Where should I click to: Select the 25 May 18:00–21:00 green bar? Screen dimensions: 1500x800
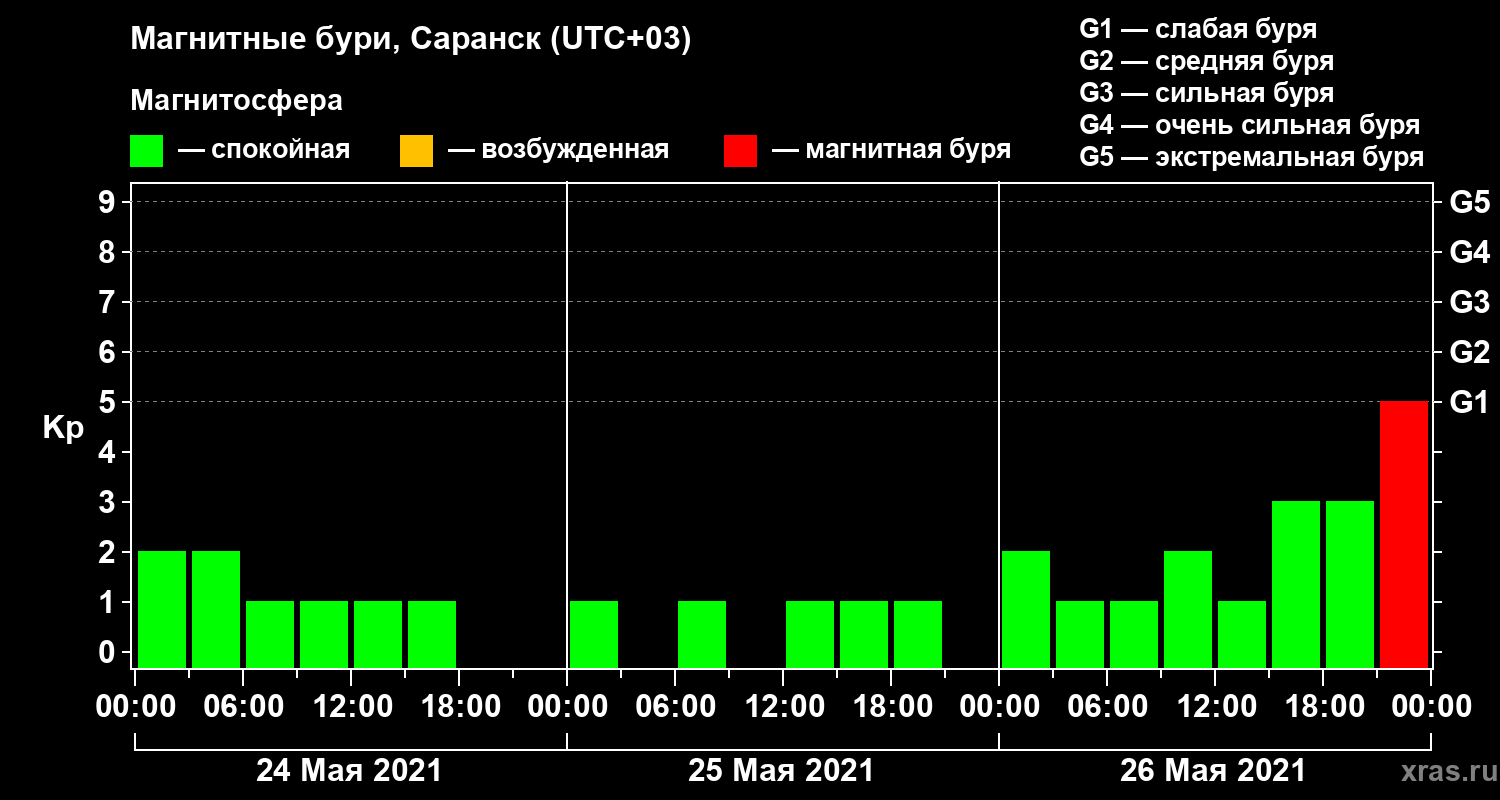(918, 635)
